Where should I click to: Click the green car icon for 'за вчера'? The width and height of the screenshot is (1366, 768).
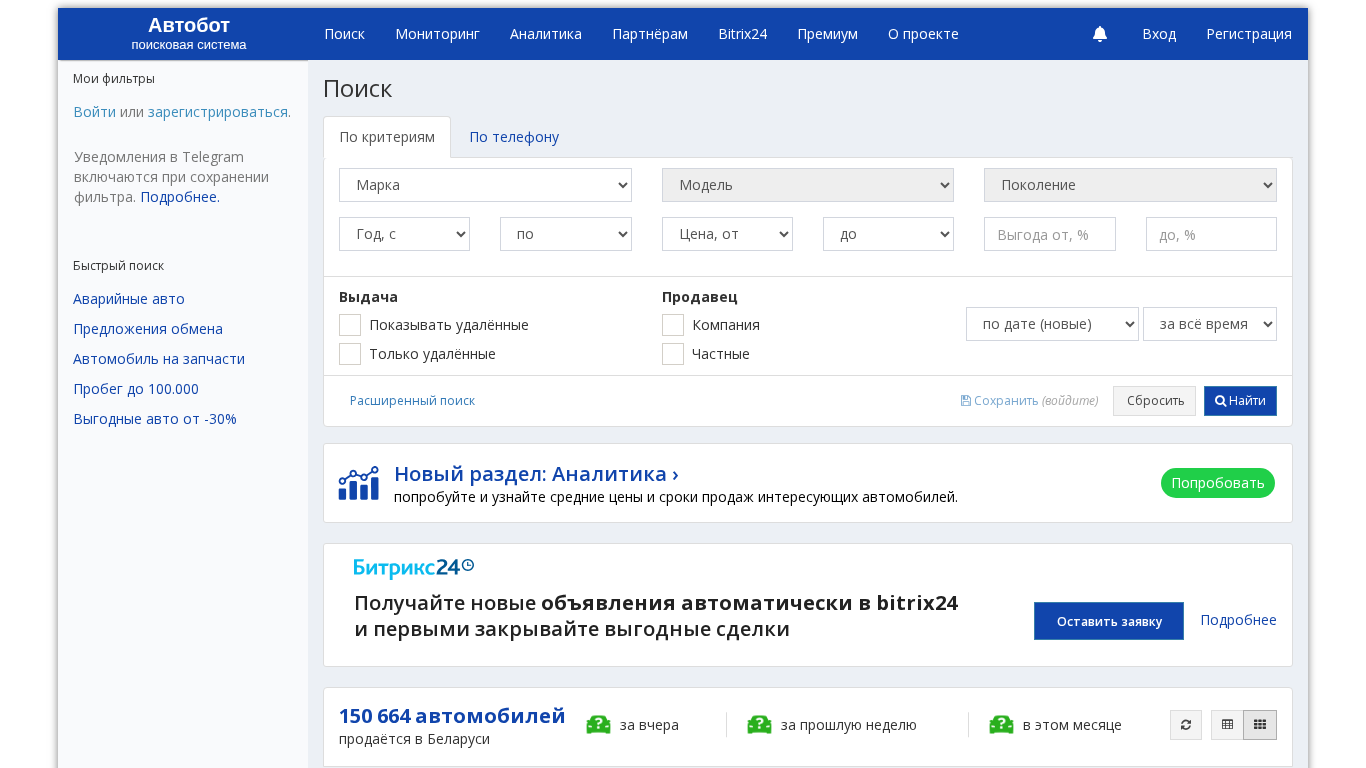[x=598, y=725]
